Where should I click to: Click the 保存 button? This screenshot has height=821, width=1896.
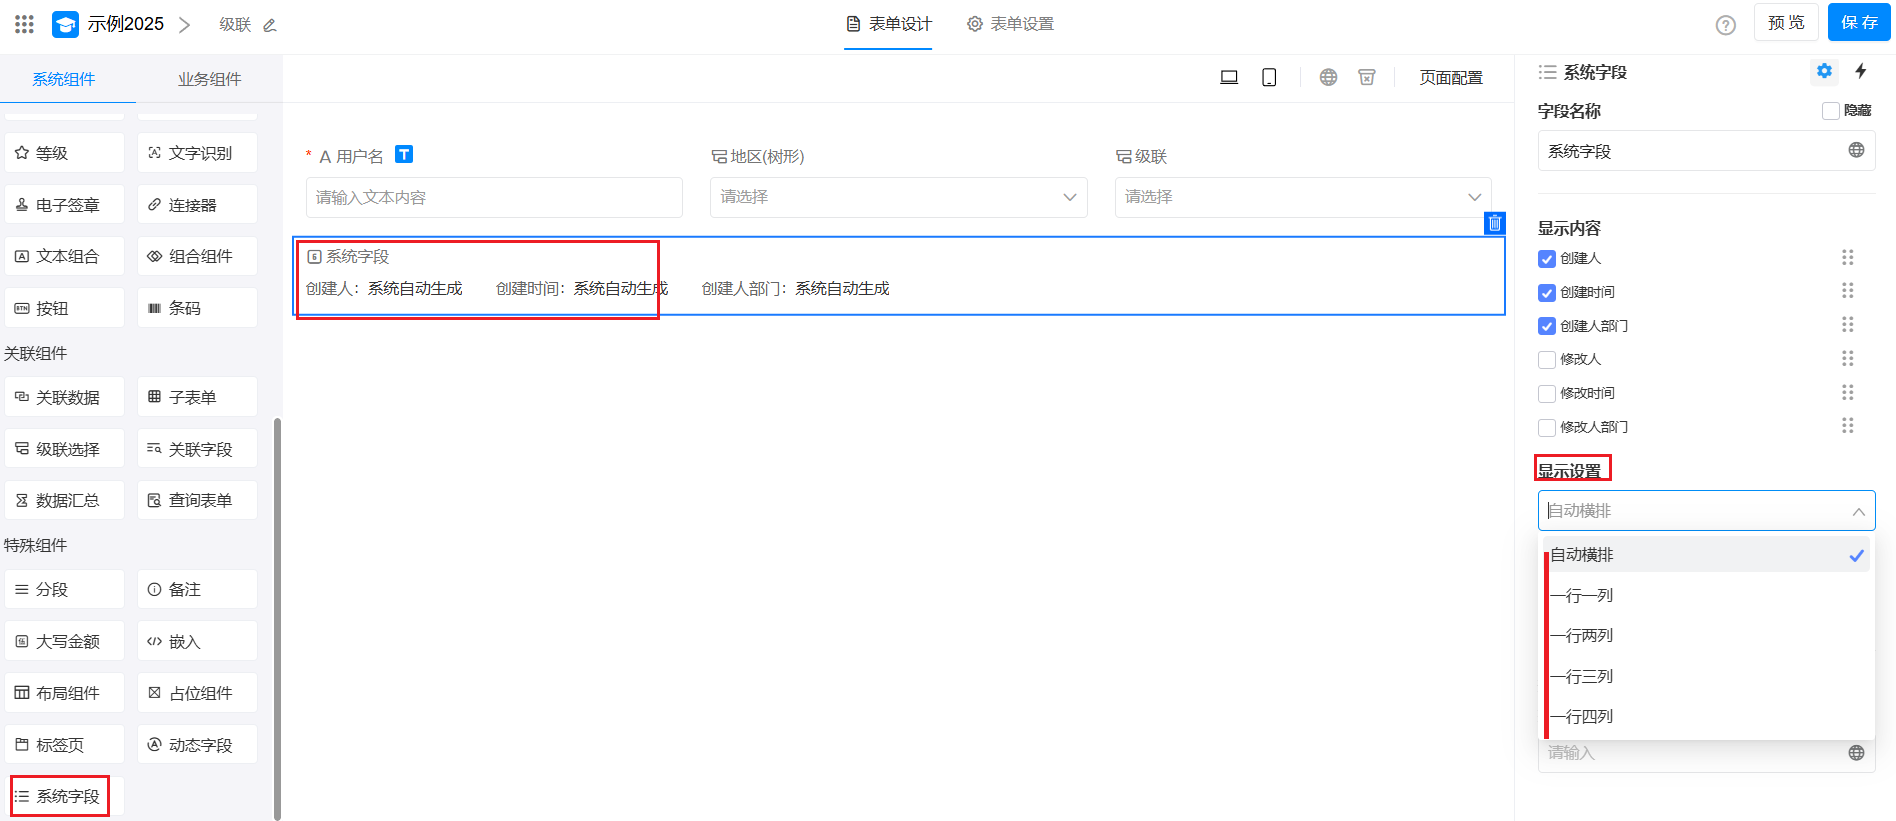point(1858,23)
